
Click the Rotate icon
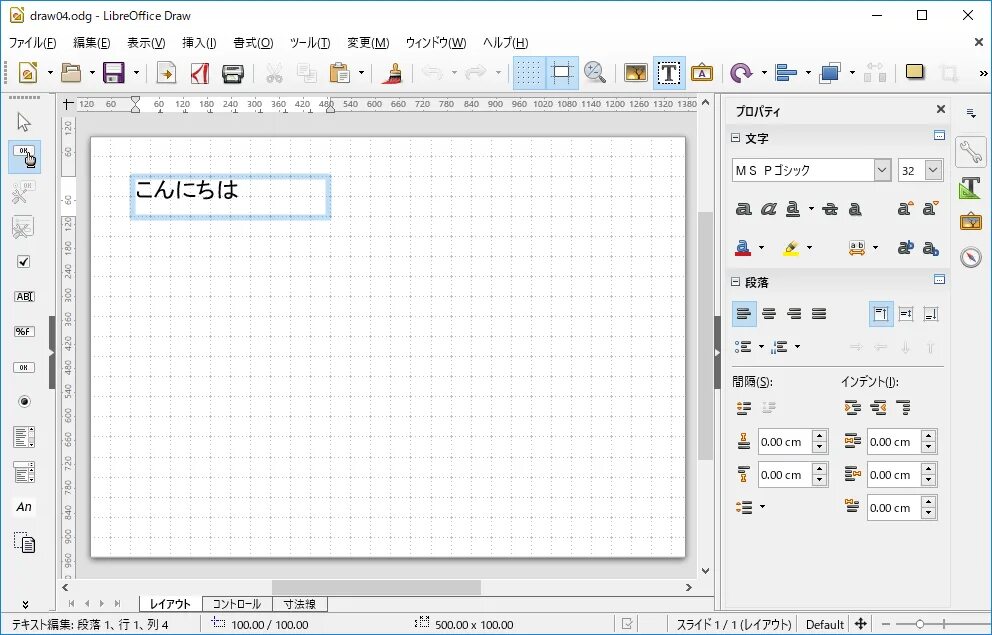coord(741,73)
